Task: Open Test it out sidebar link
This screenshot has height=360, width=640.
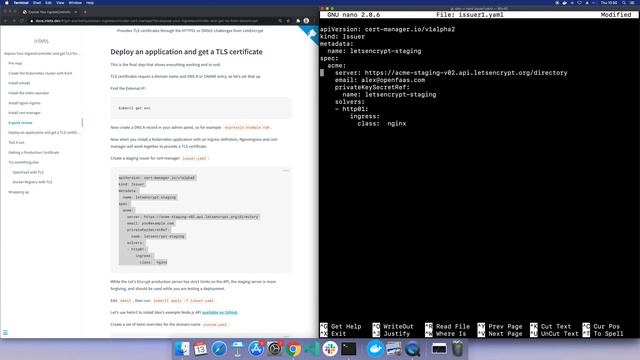Action: [x=16, y=142]
